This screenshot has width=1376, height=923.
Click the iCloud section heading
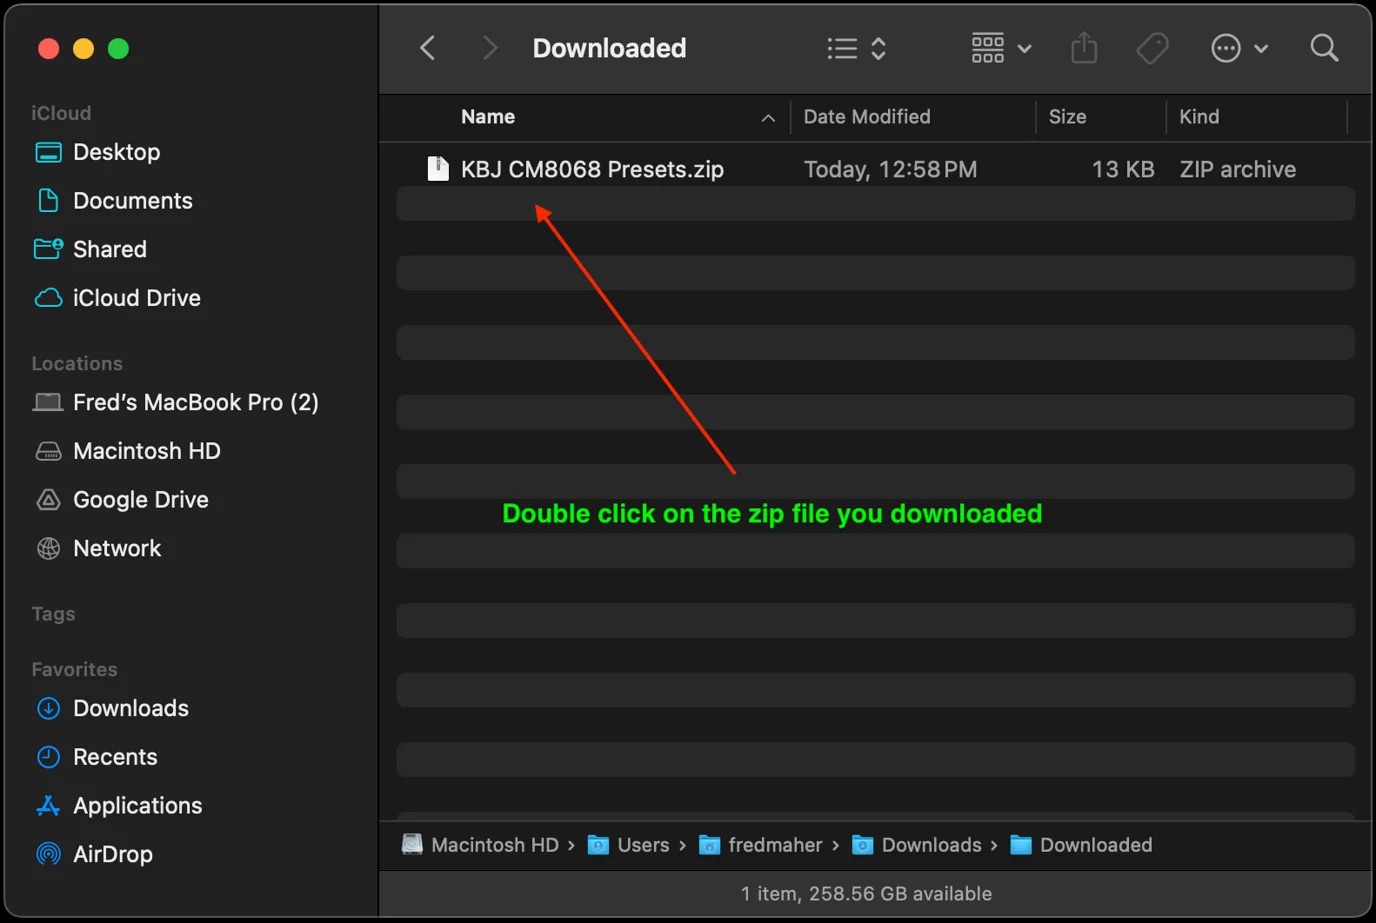click(61, 113)
